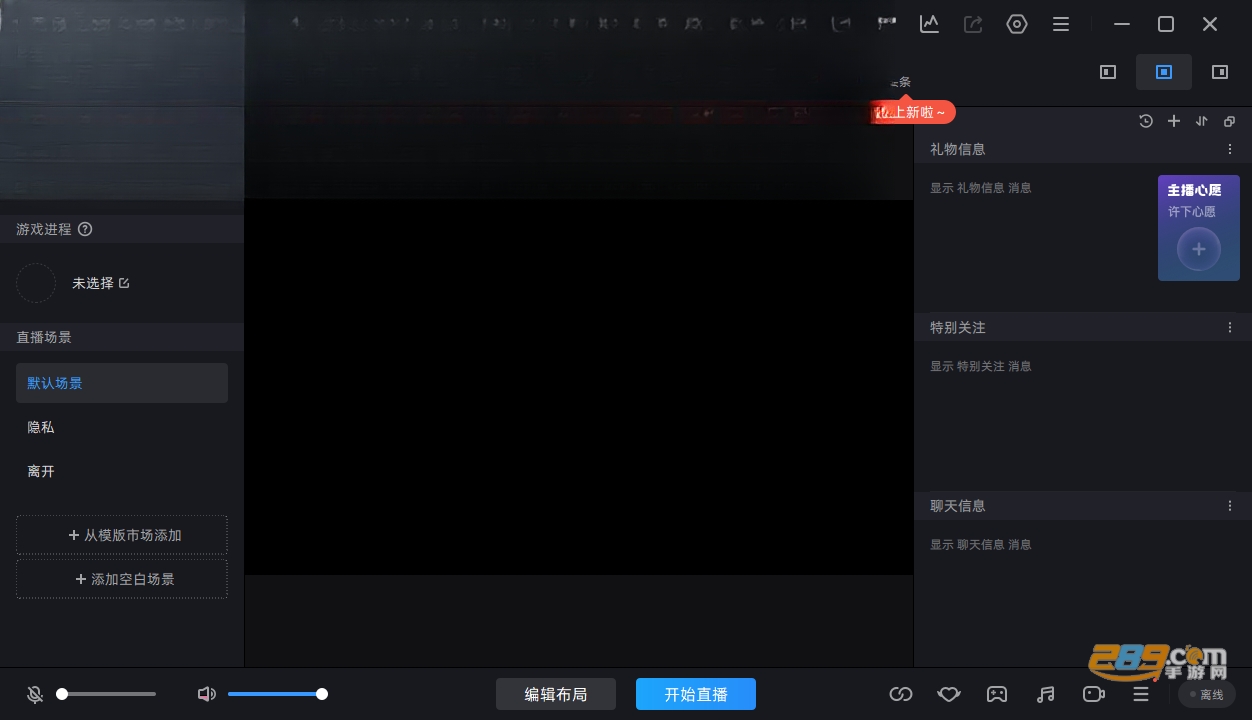Click the 特别关注 panel title
This screenshot has height=720, width=1252.
pyautogui.click(x=958, y=327)
